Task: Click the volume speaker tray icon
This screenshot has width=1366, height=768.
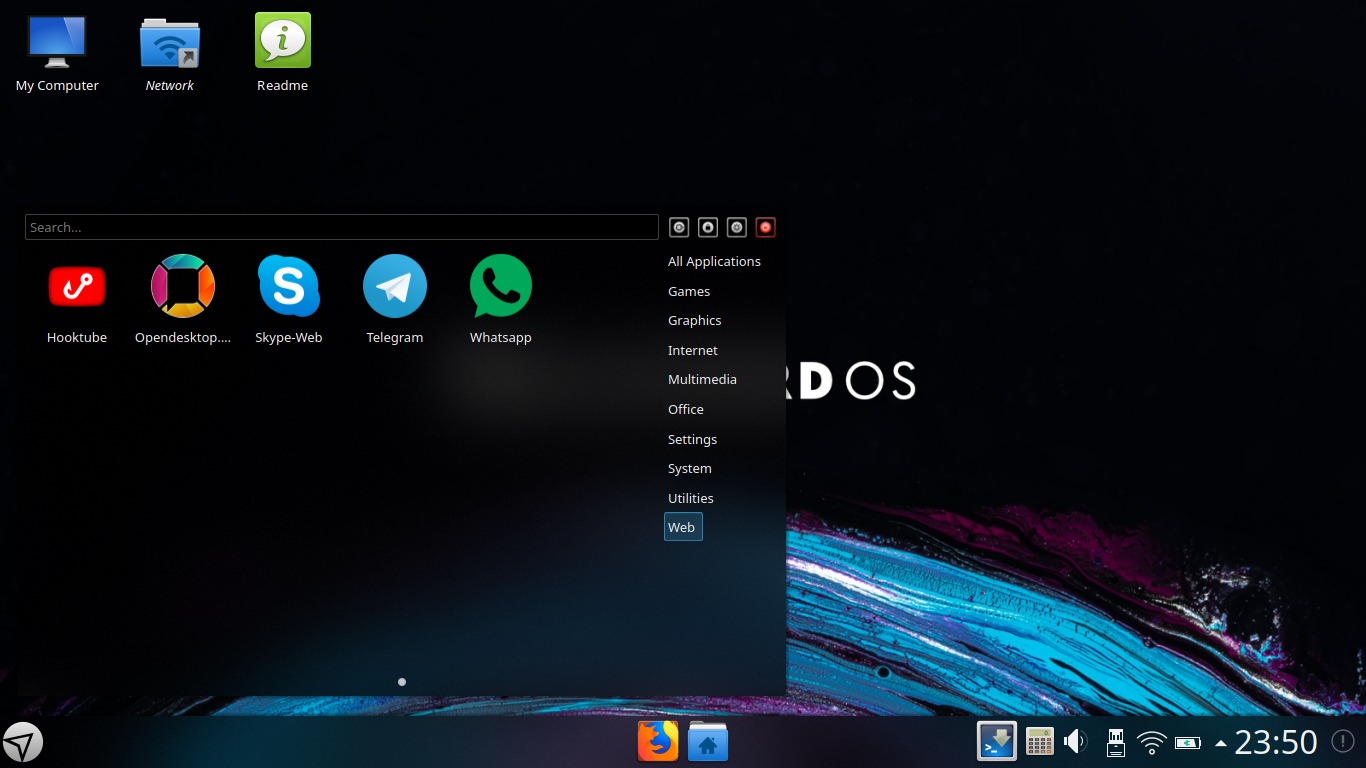Action: (1076, 742)
